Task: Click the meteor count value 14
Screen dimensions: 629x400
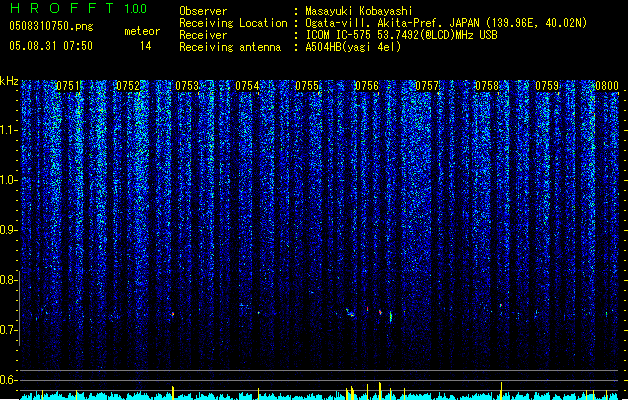Action: (146, 46)
